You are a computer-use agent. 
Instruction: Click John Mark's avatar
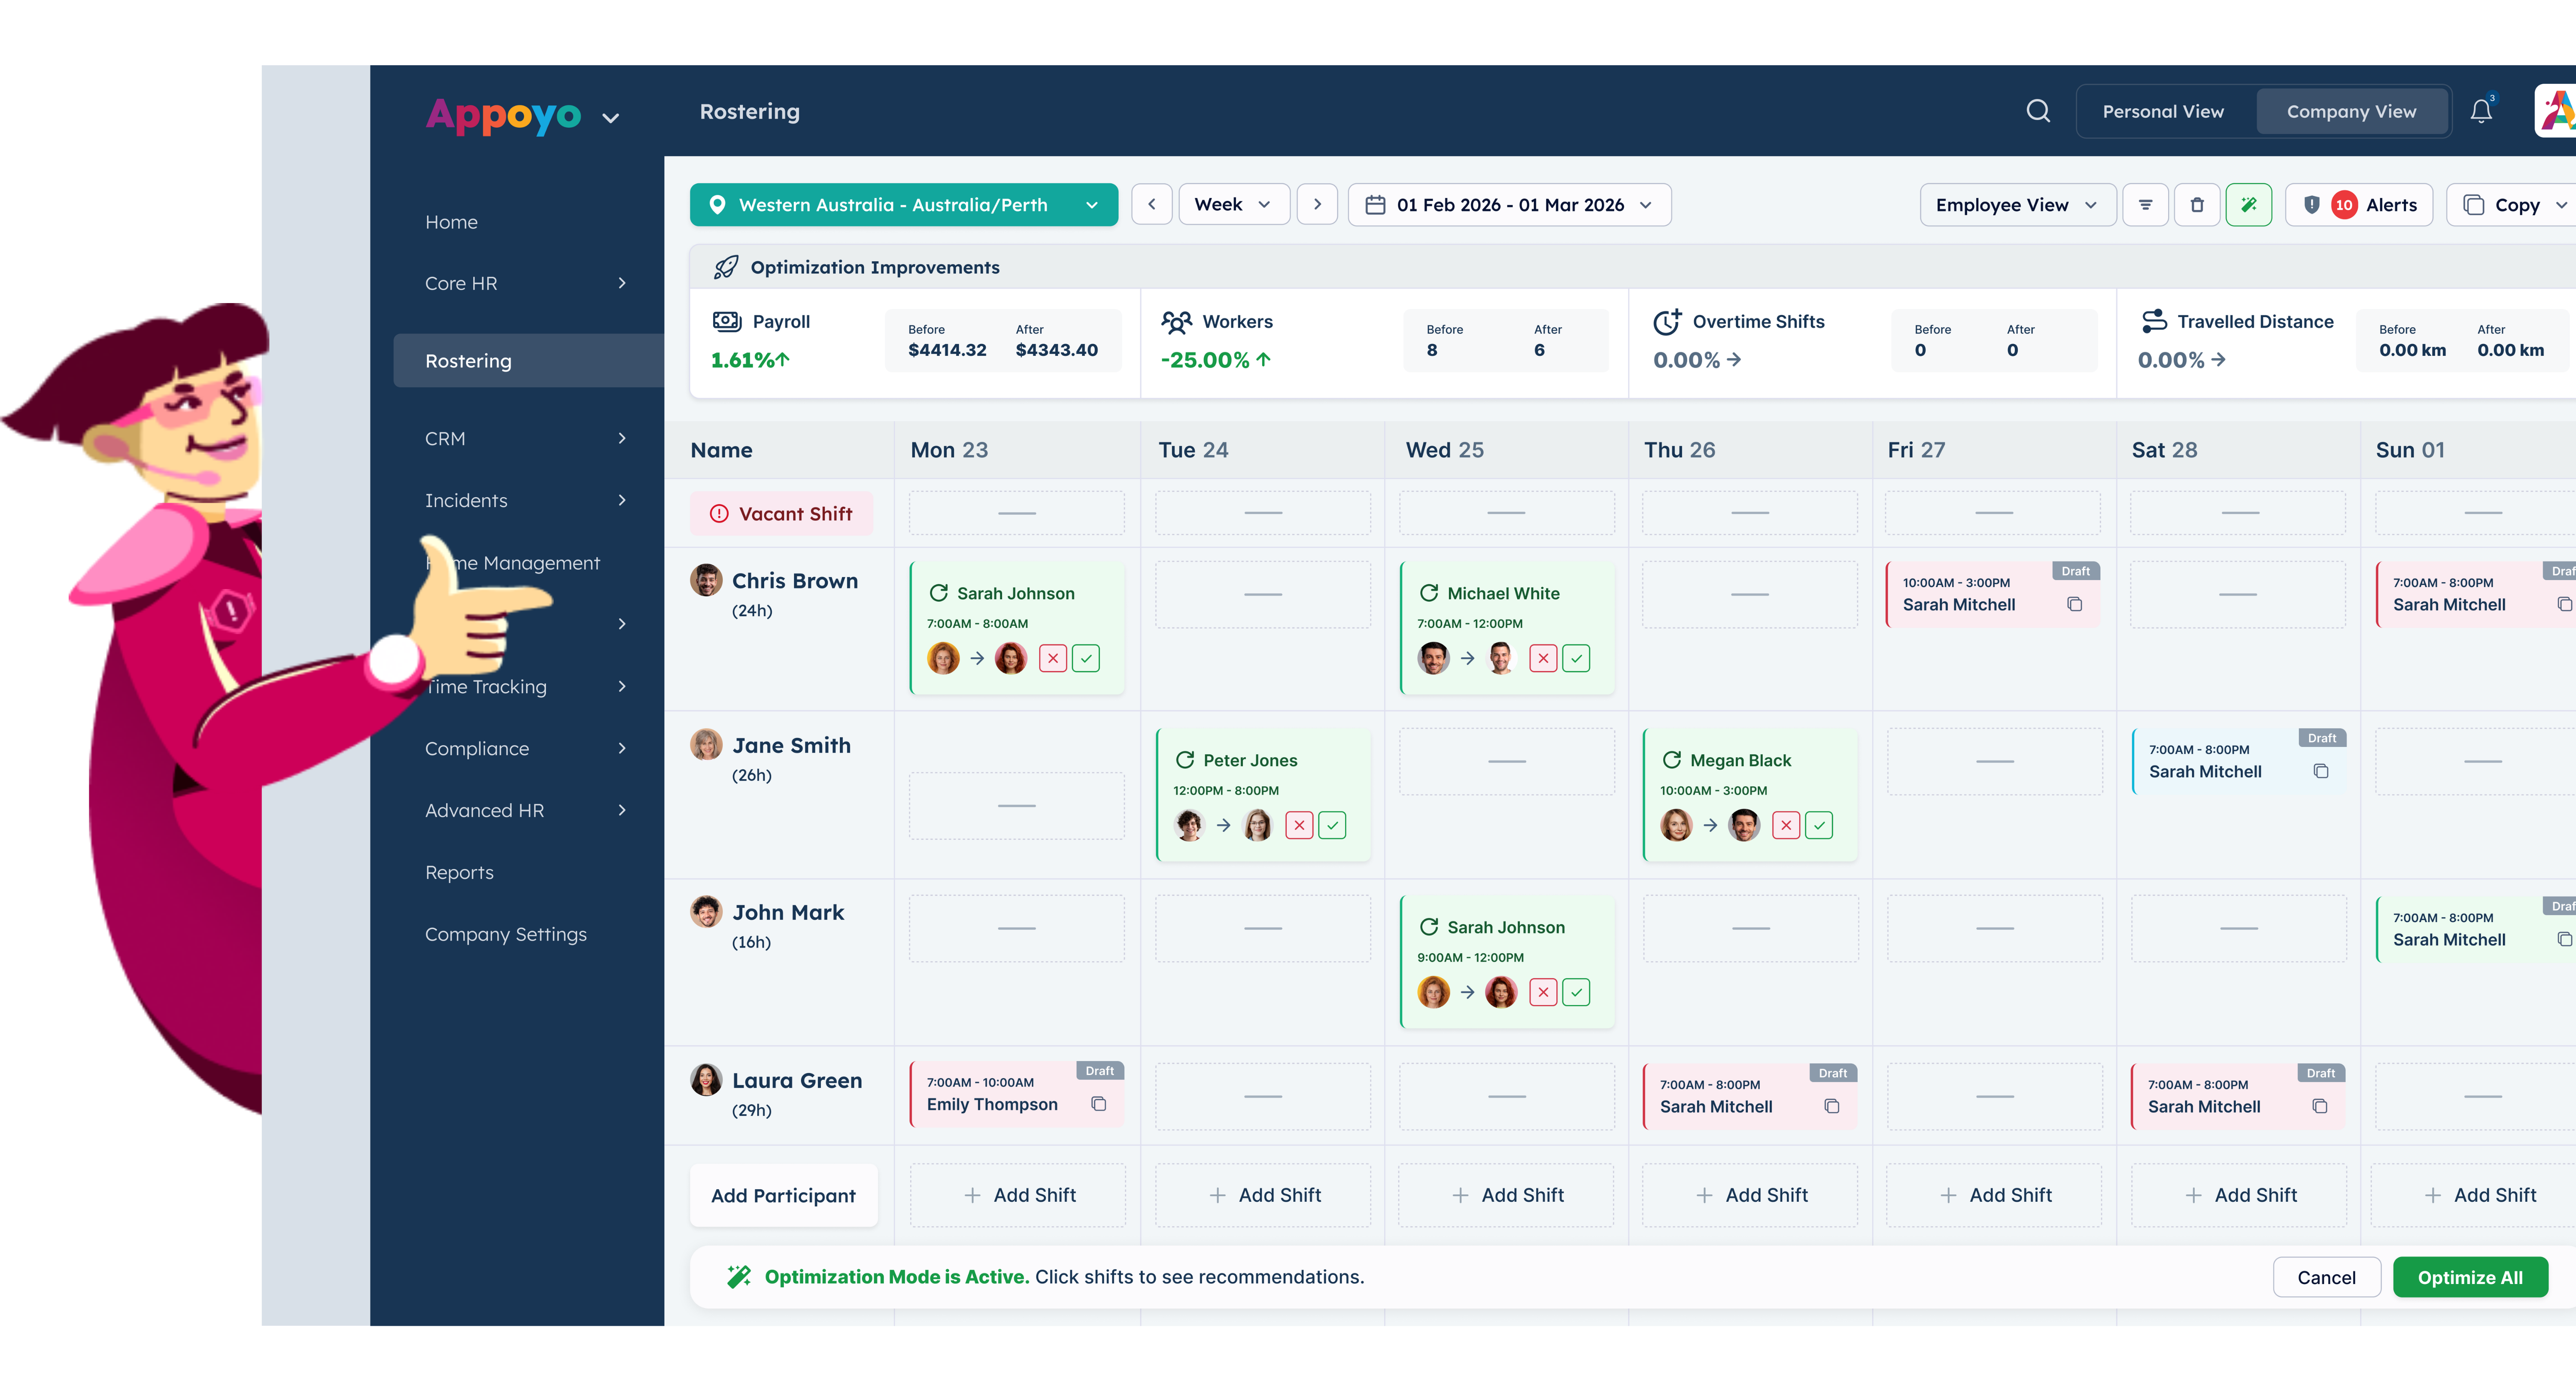706,912
